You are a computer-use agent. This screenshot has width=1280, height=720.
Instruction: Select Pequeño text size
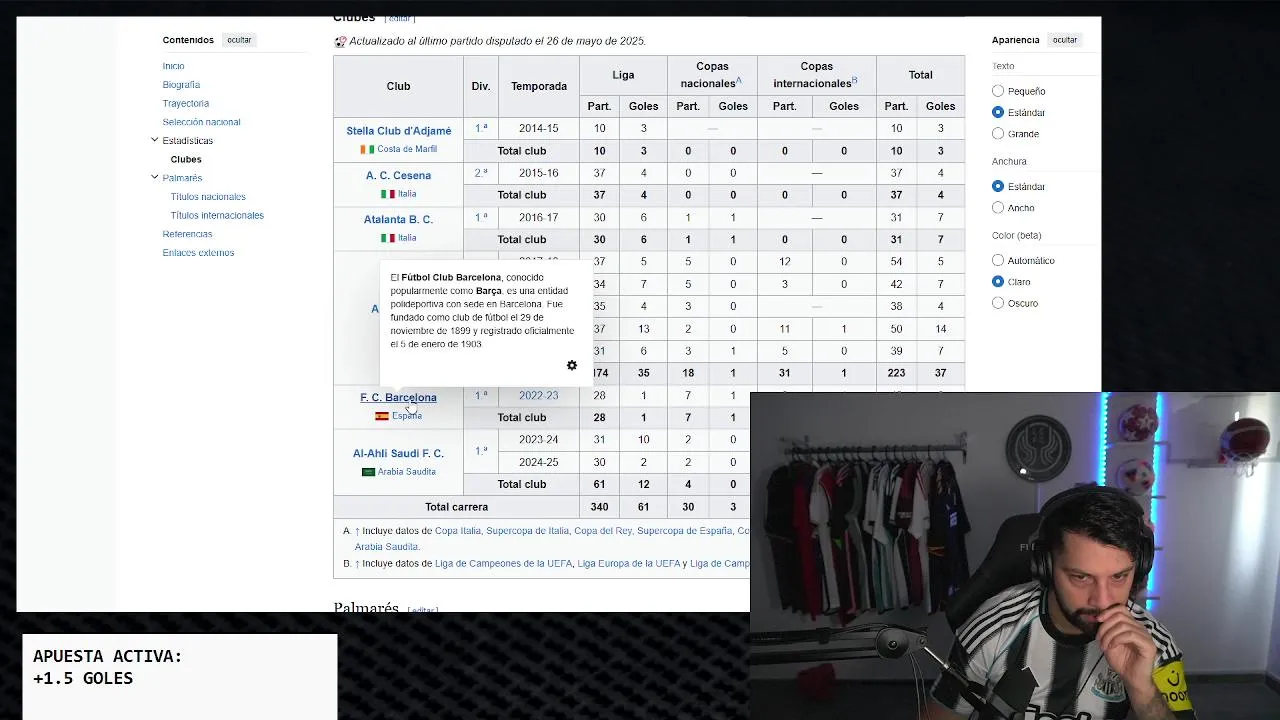click(x=998, y=91)
